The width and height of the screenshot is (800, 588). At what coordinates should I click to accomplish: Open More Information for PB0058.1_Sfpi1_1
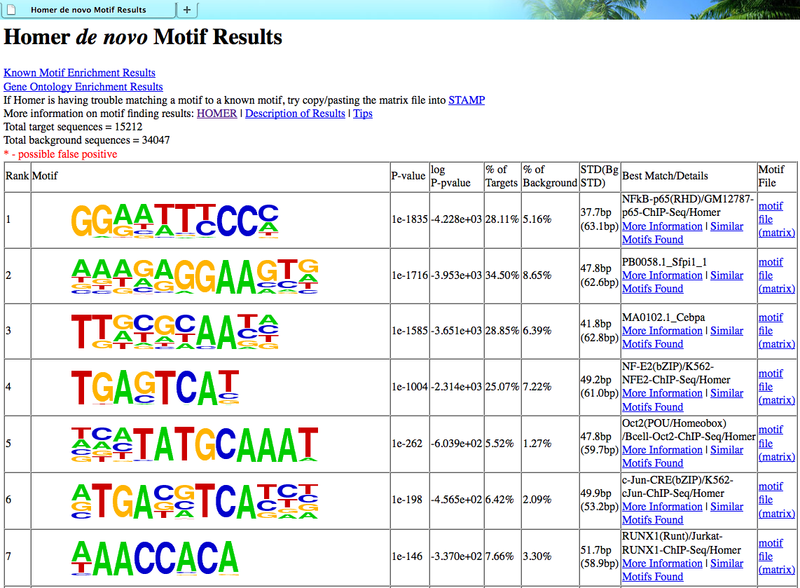coord(662,275)
